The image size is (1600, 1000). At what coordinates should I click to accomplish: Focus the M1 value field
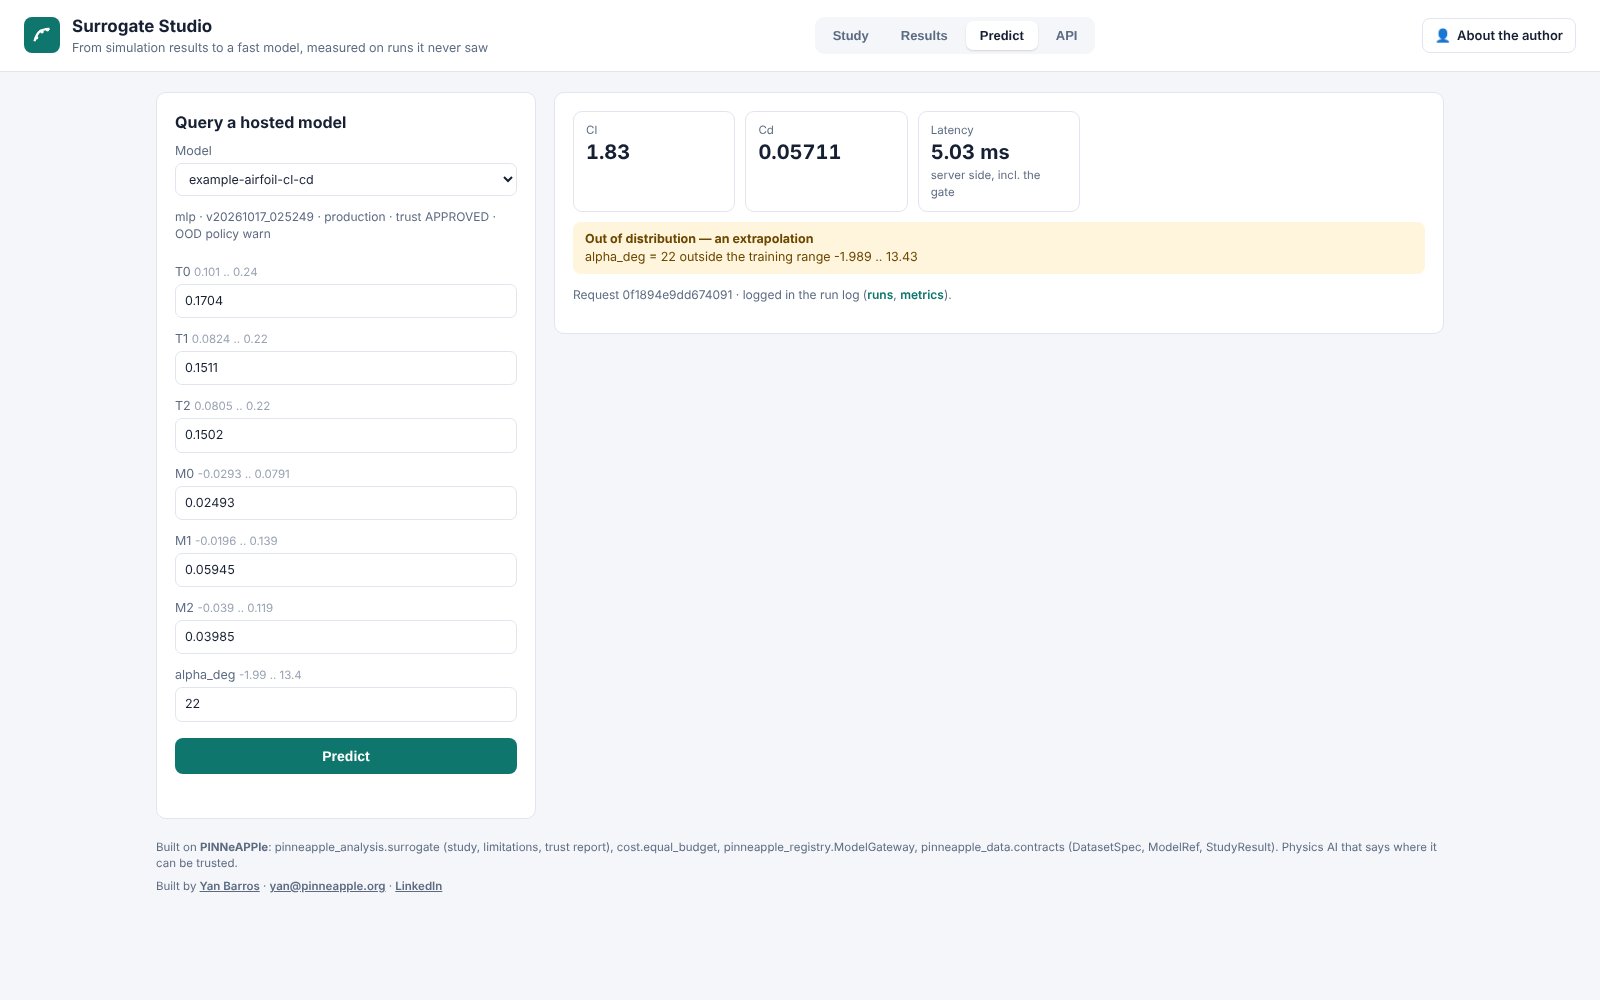click(x=346, y=570)
